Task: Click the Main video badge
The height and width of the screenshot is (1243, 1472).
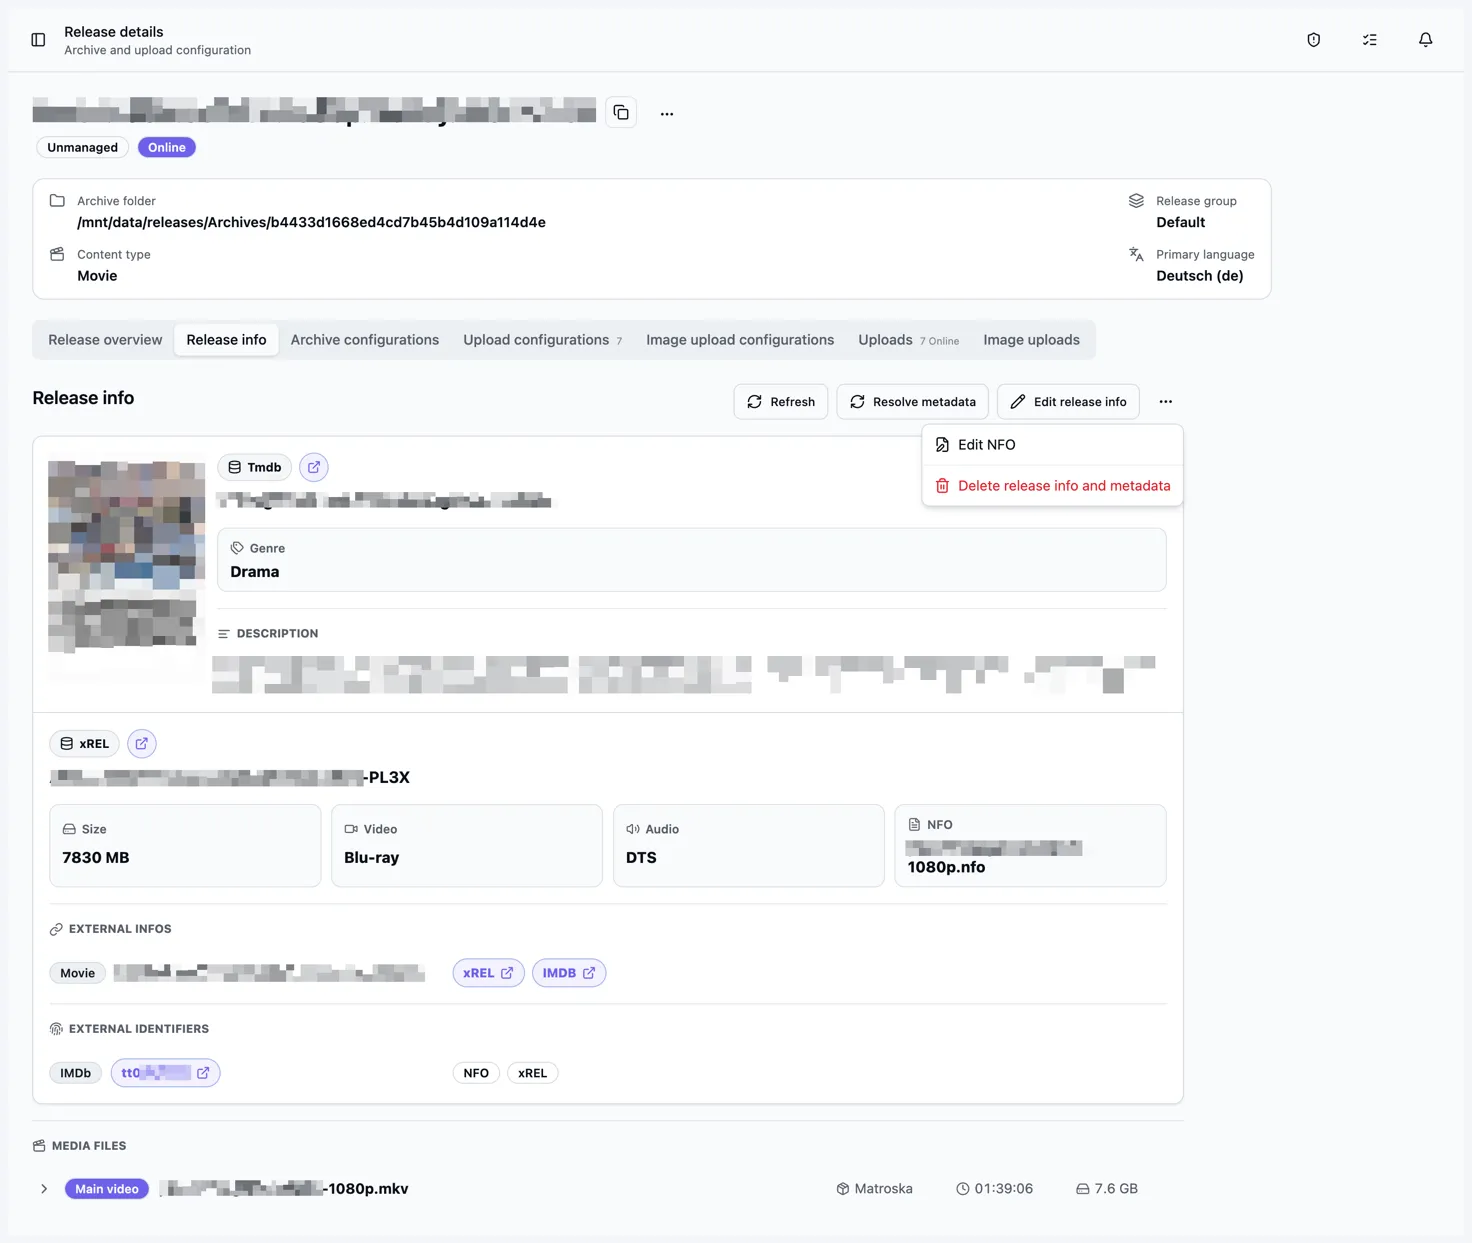Action: pos(107,1189)
